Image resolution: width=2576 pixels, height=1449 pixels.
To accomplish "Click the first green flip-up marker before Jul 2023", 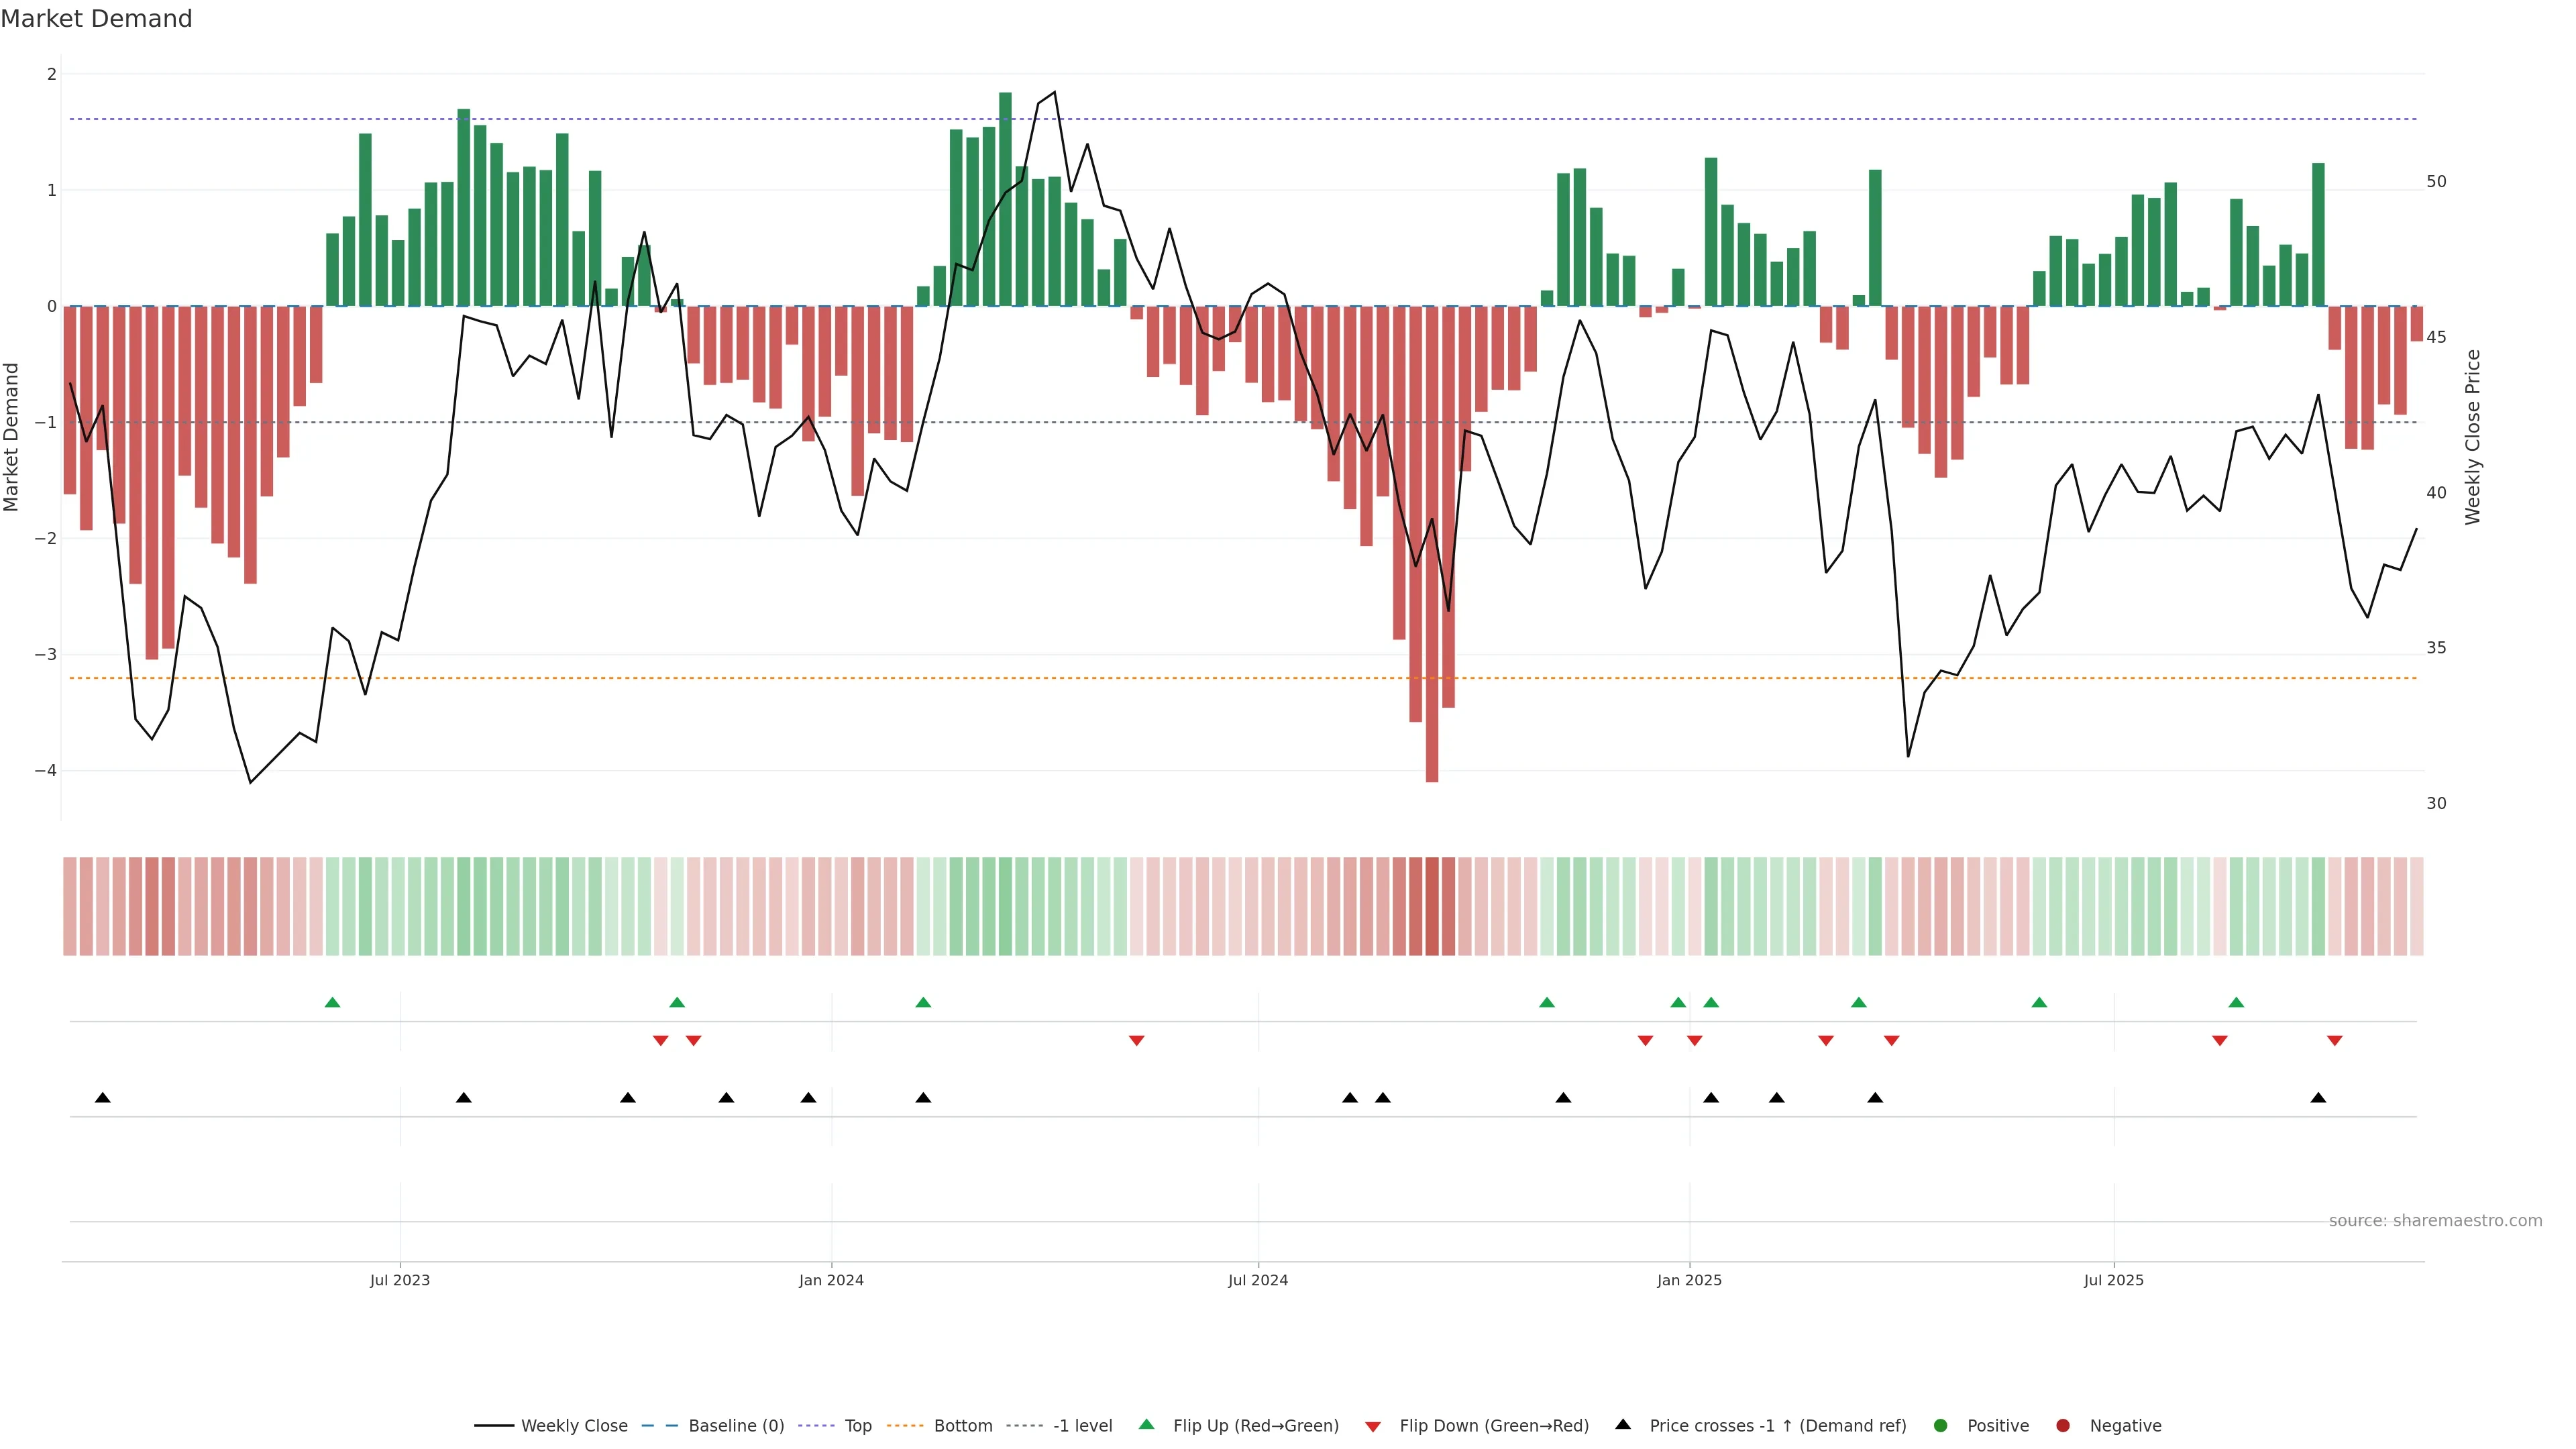I will [333, 1003].
